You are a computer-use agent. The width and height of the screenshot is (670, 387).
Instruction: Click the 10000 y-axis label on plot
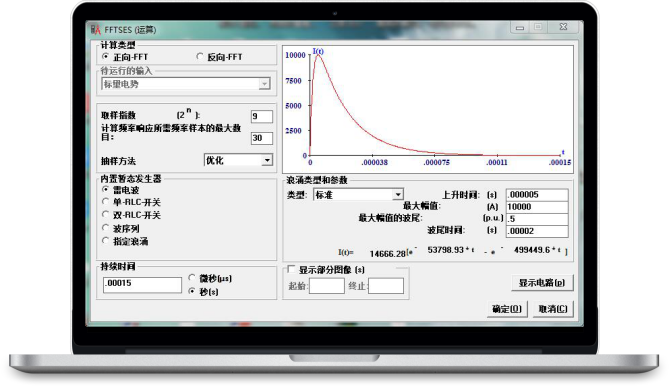[295, 55]
